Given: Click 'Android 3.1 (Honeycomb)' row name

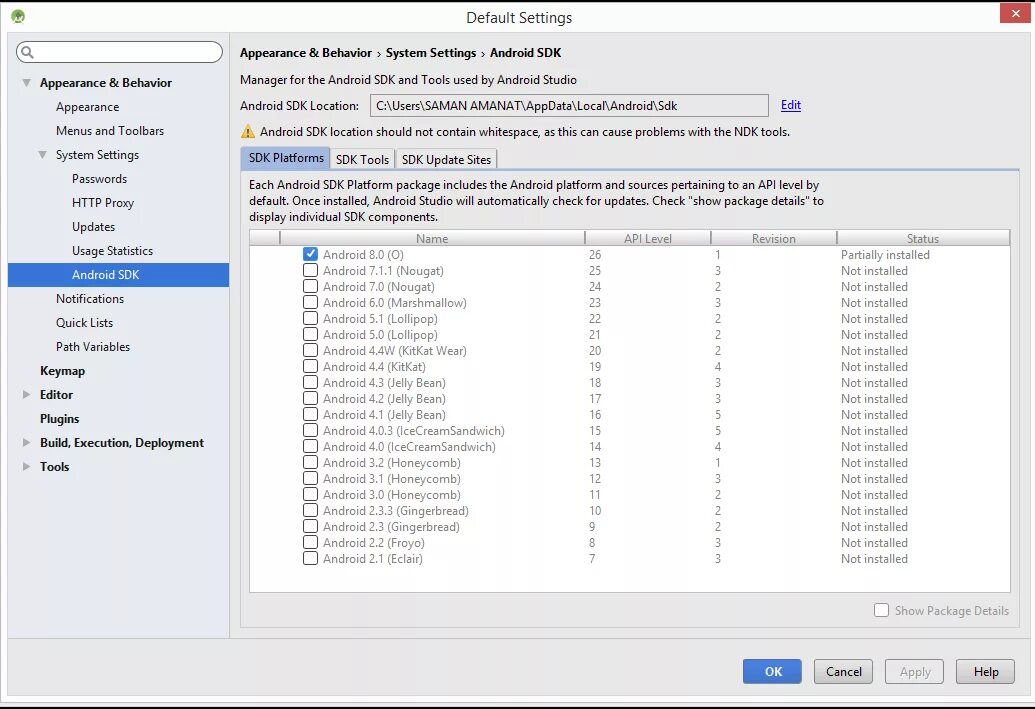Looking at the screenshot, I should tap(391, 479).
